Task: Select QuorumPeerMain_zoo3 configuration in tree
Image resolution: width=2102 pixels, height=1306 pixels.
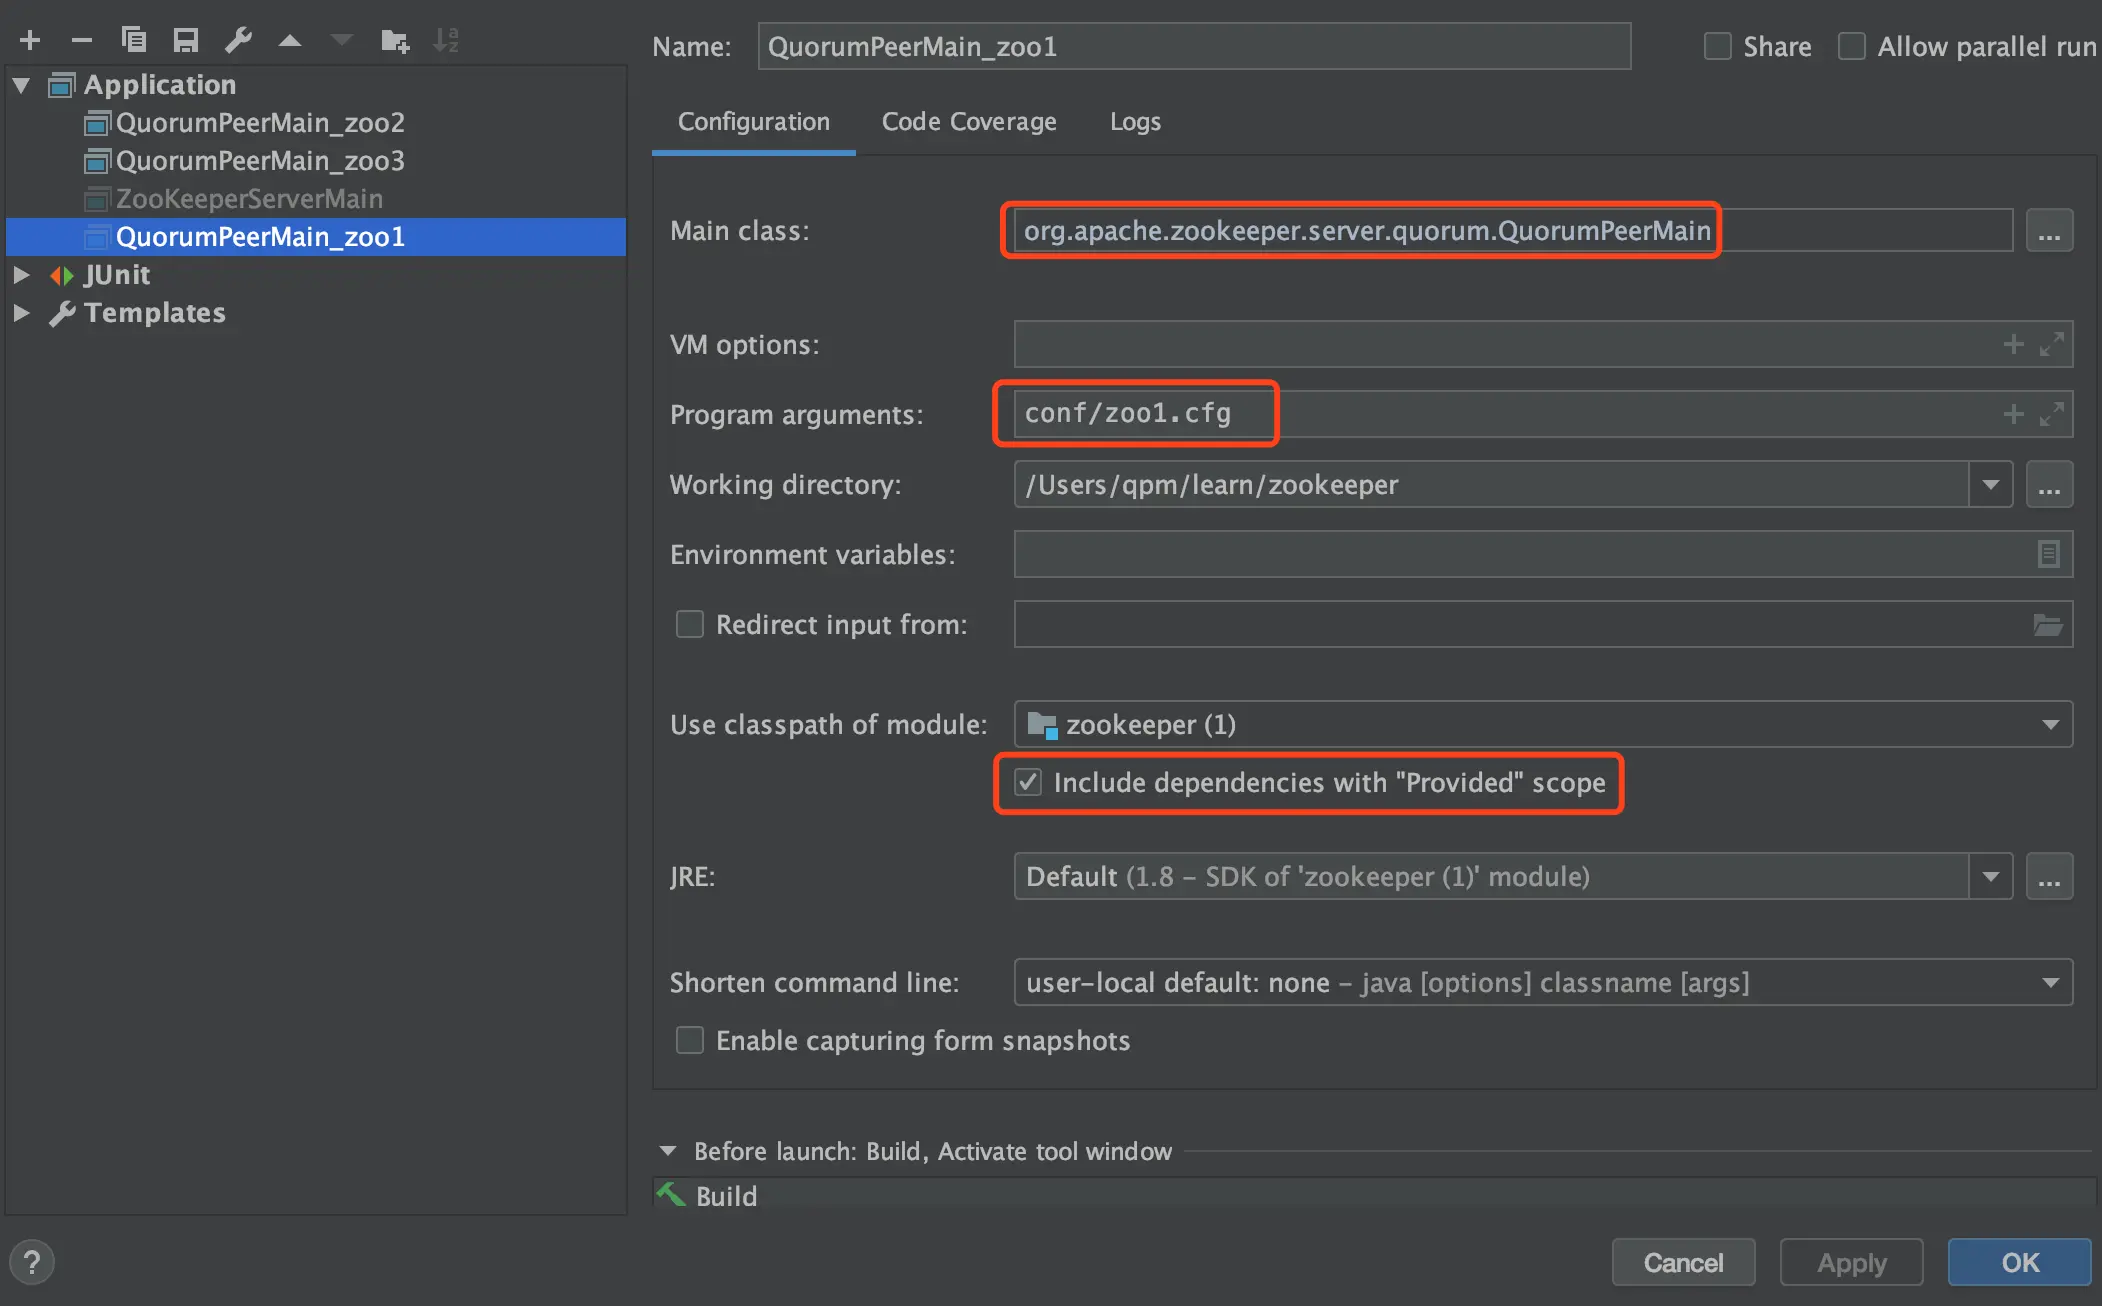Action: coord(260,161)
